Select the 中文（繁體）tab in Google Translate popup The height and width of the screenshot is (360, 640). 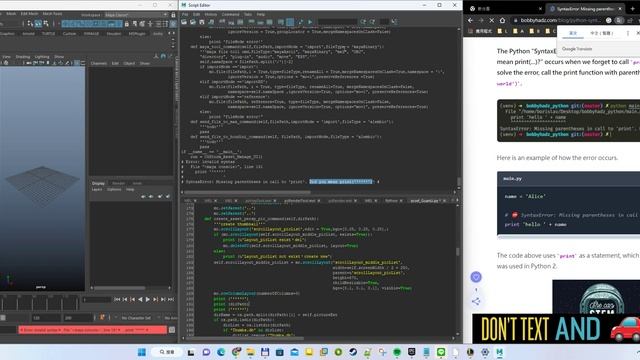click(601, 33)
